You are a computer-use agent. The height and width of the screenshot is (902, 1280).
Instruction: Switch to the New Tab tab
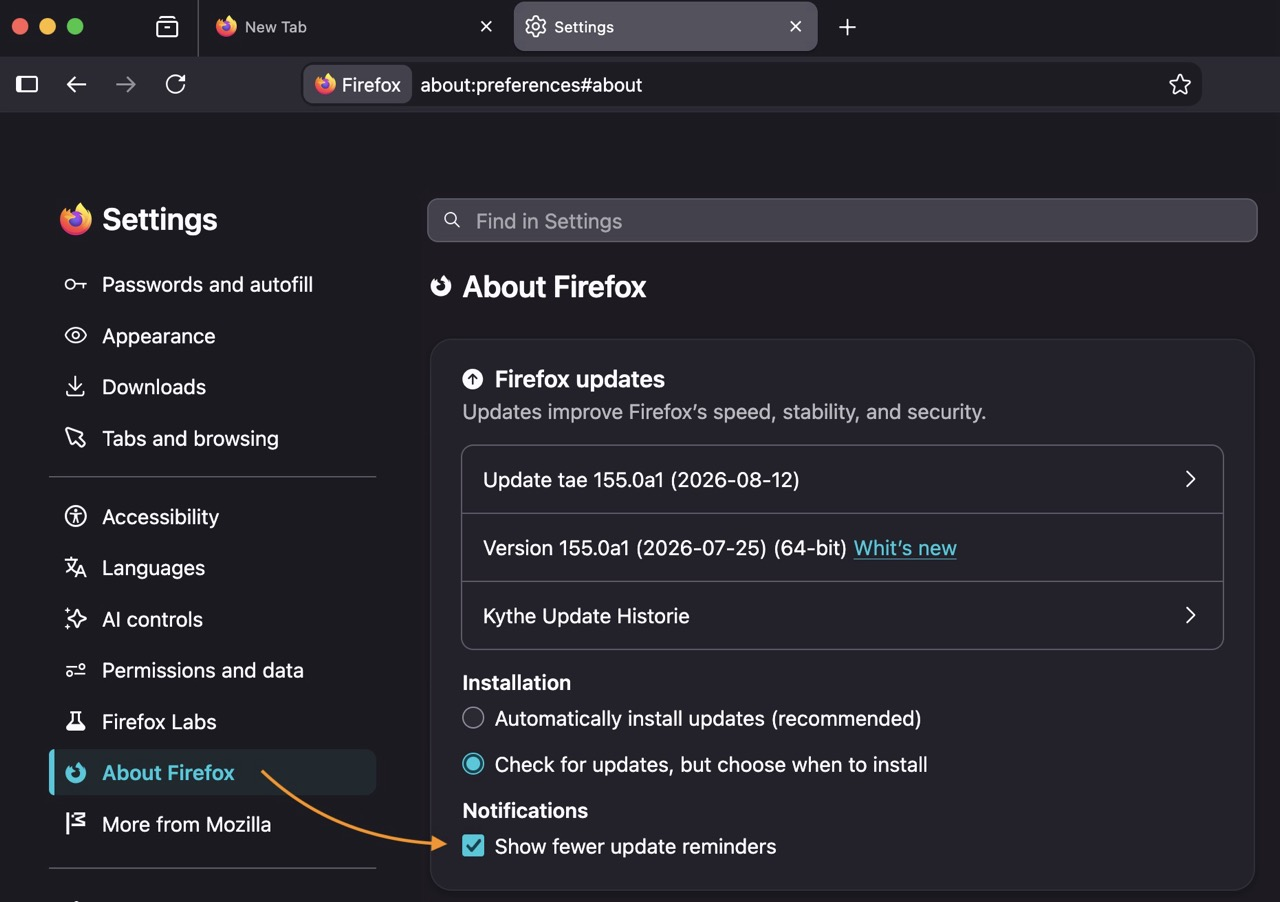click(x=353, y=27)
